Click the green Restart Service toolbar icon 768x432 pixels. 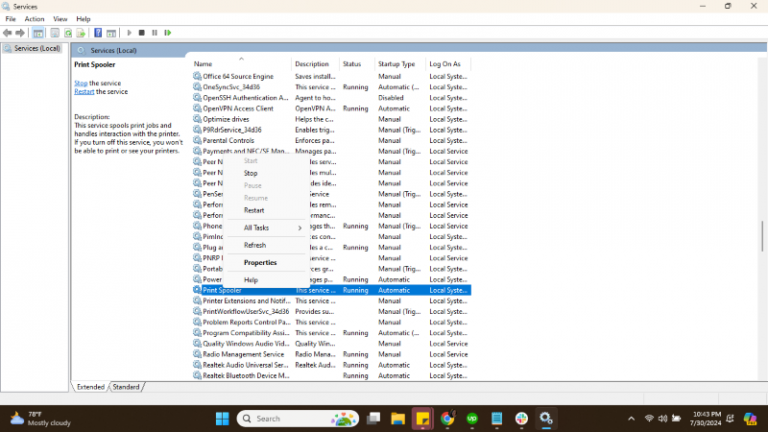[x=168, y=32]
